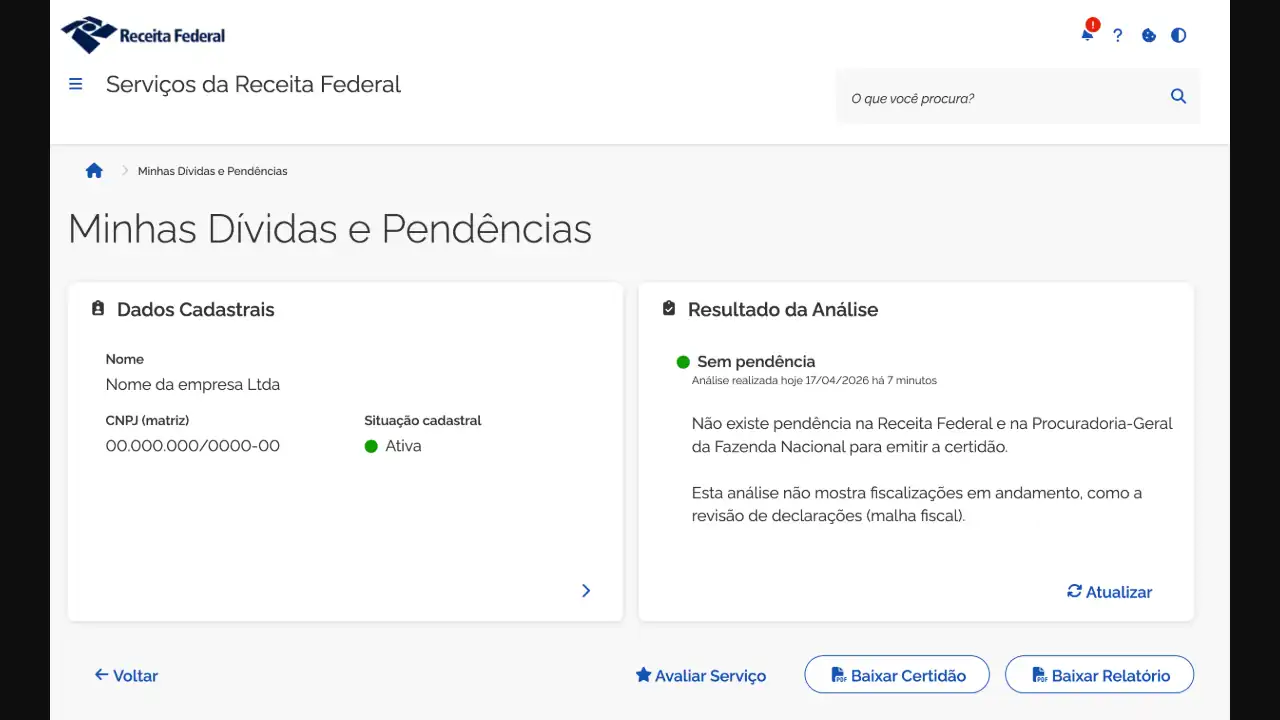Click the home icon in the breadcrumb
1280x720 pixels.
tap(94, 170)
